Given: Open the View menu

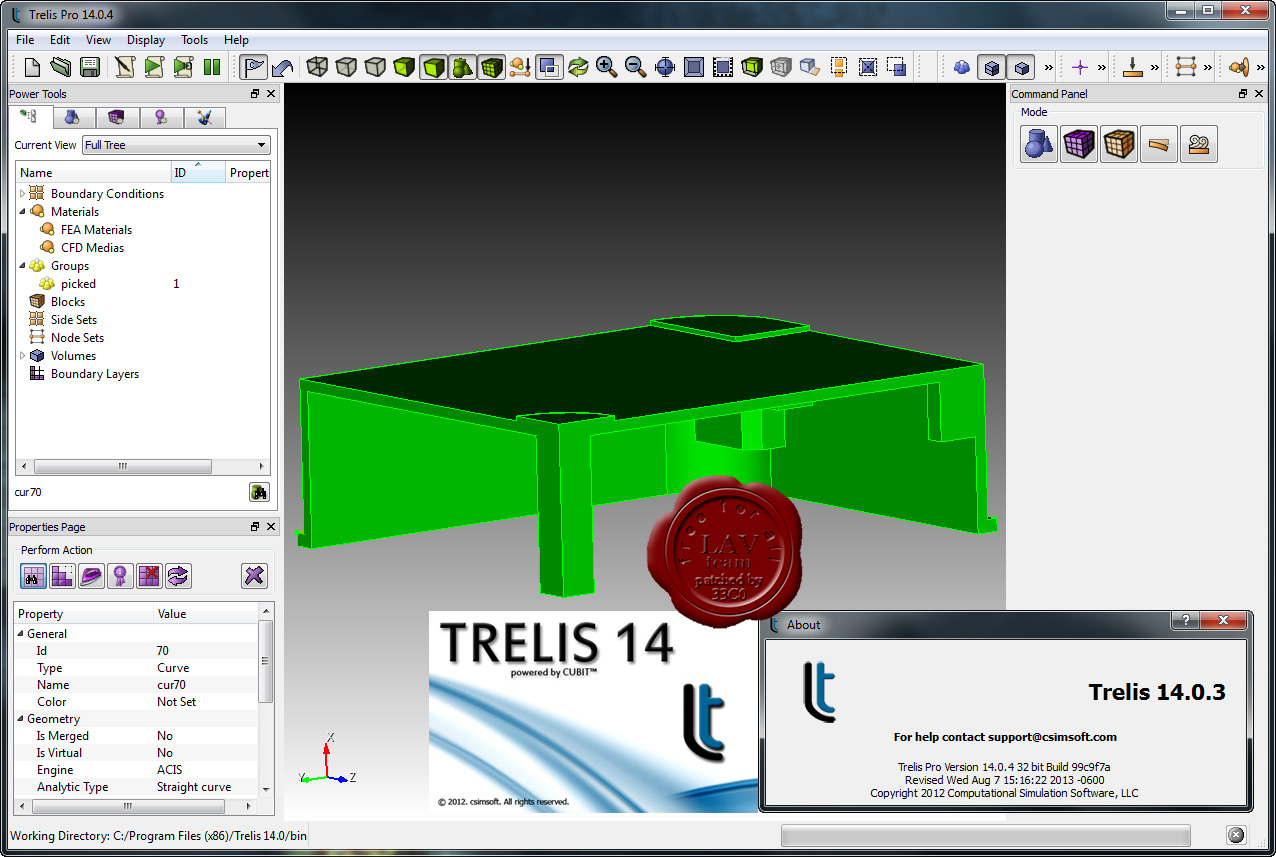Looking at the screenshot, I should coord(98,40).
